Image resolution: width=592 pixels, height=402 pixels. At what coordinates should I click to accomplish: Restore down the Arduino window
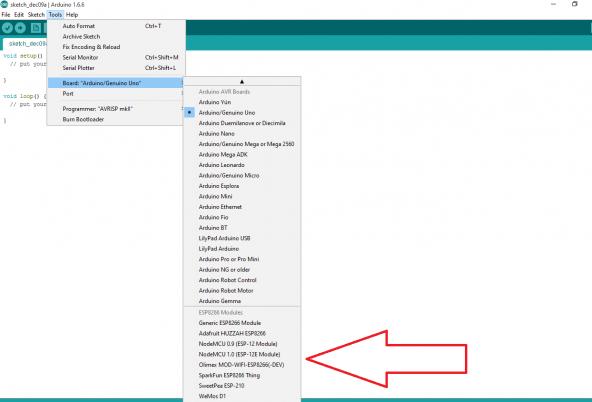(575, 4)
